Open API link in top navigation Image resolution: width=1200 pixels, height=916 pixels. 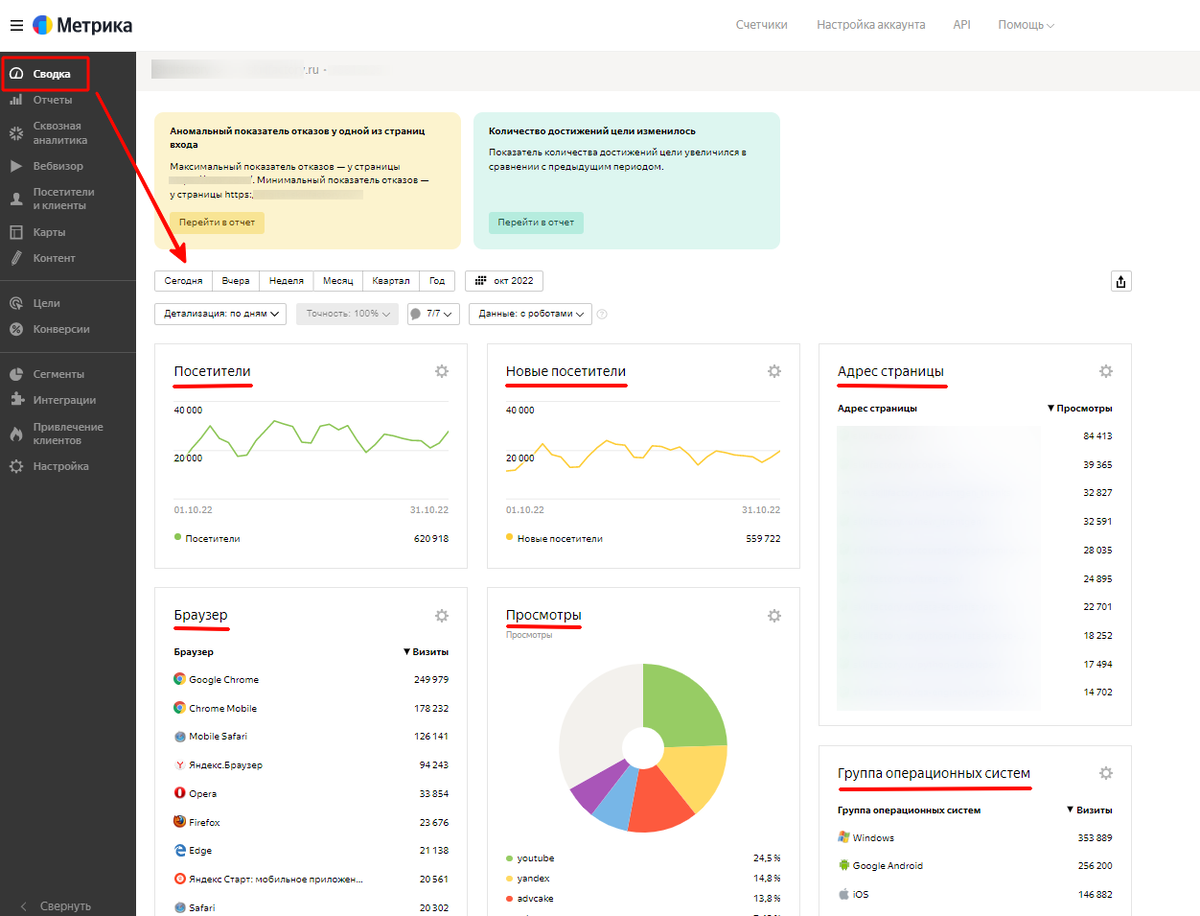[962, 25]
